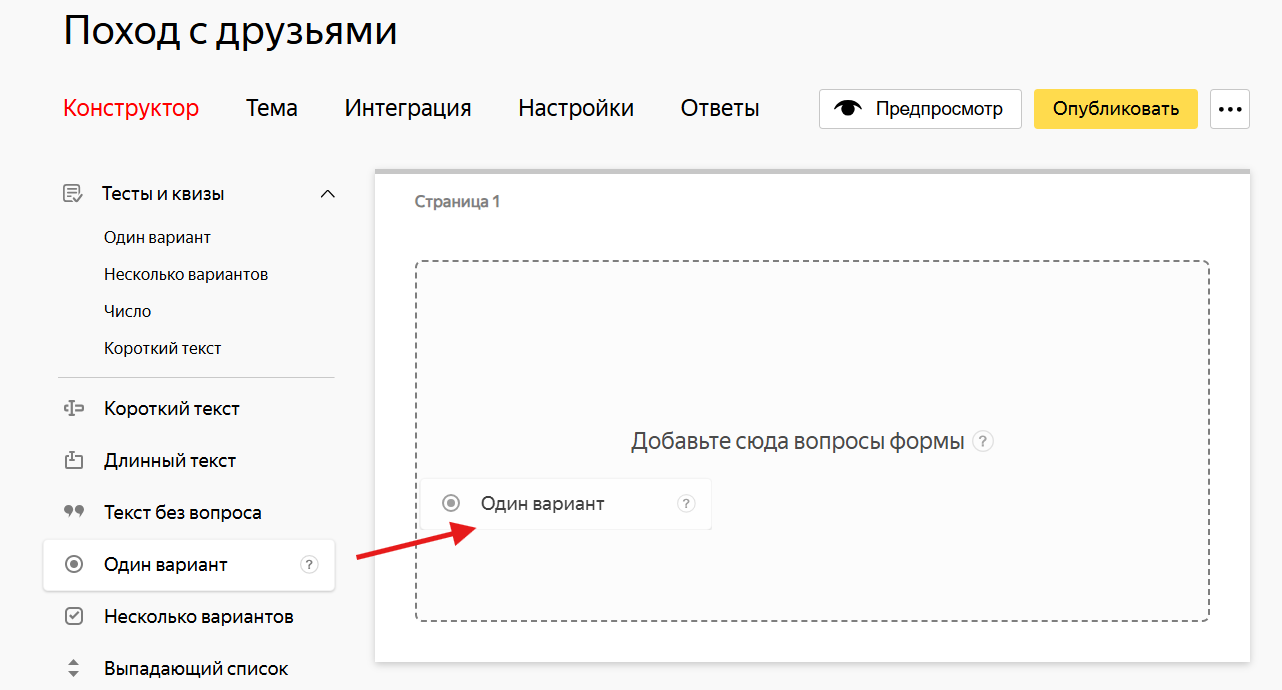
Task: Open help icon next to sidebar Один вариант
Action: point(309,564)
